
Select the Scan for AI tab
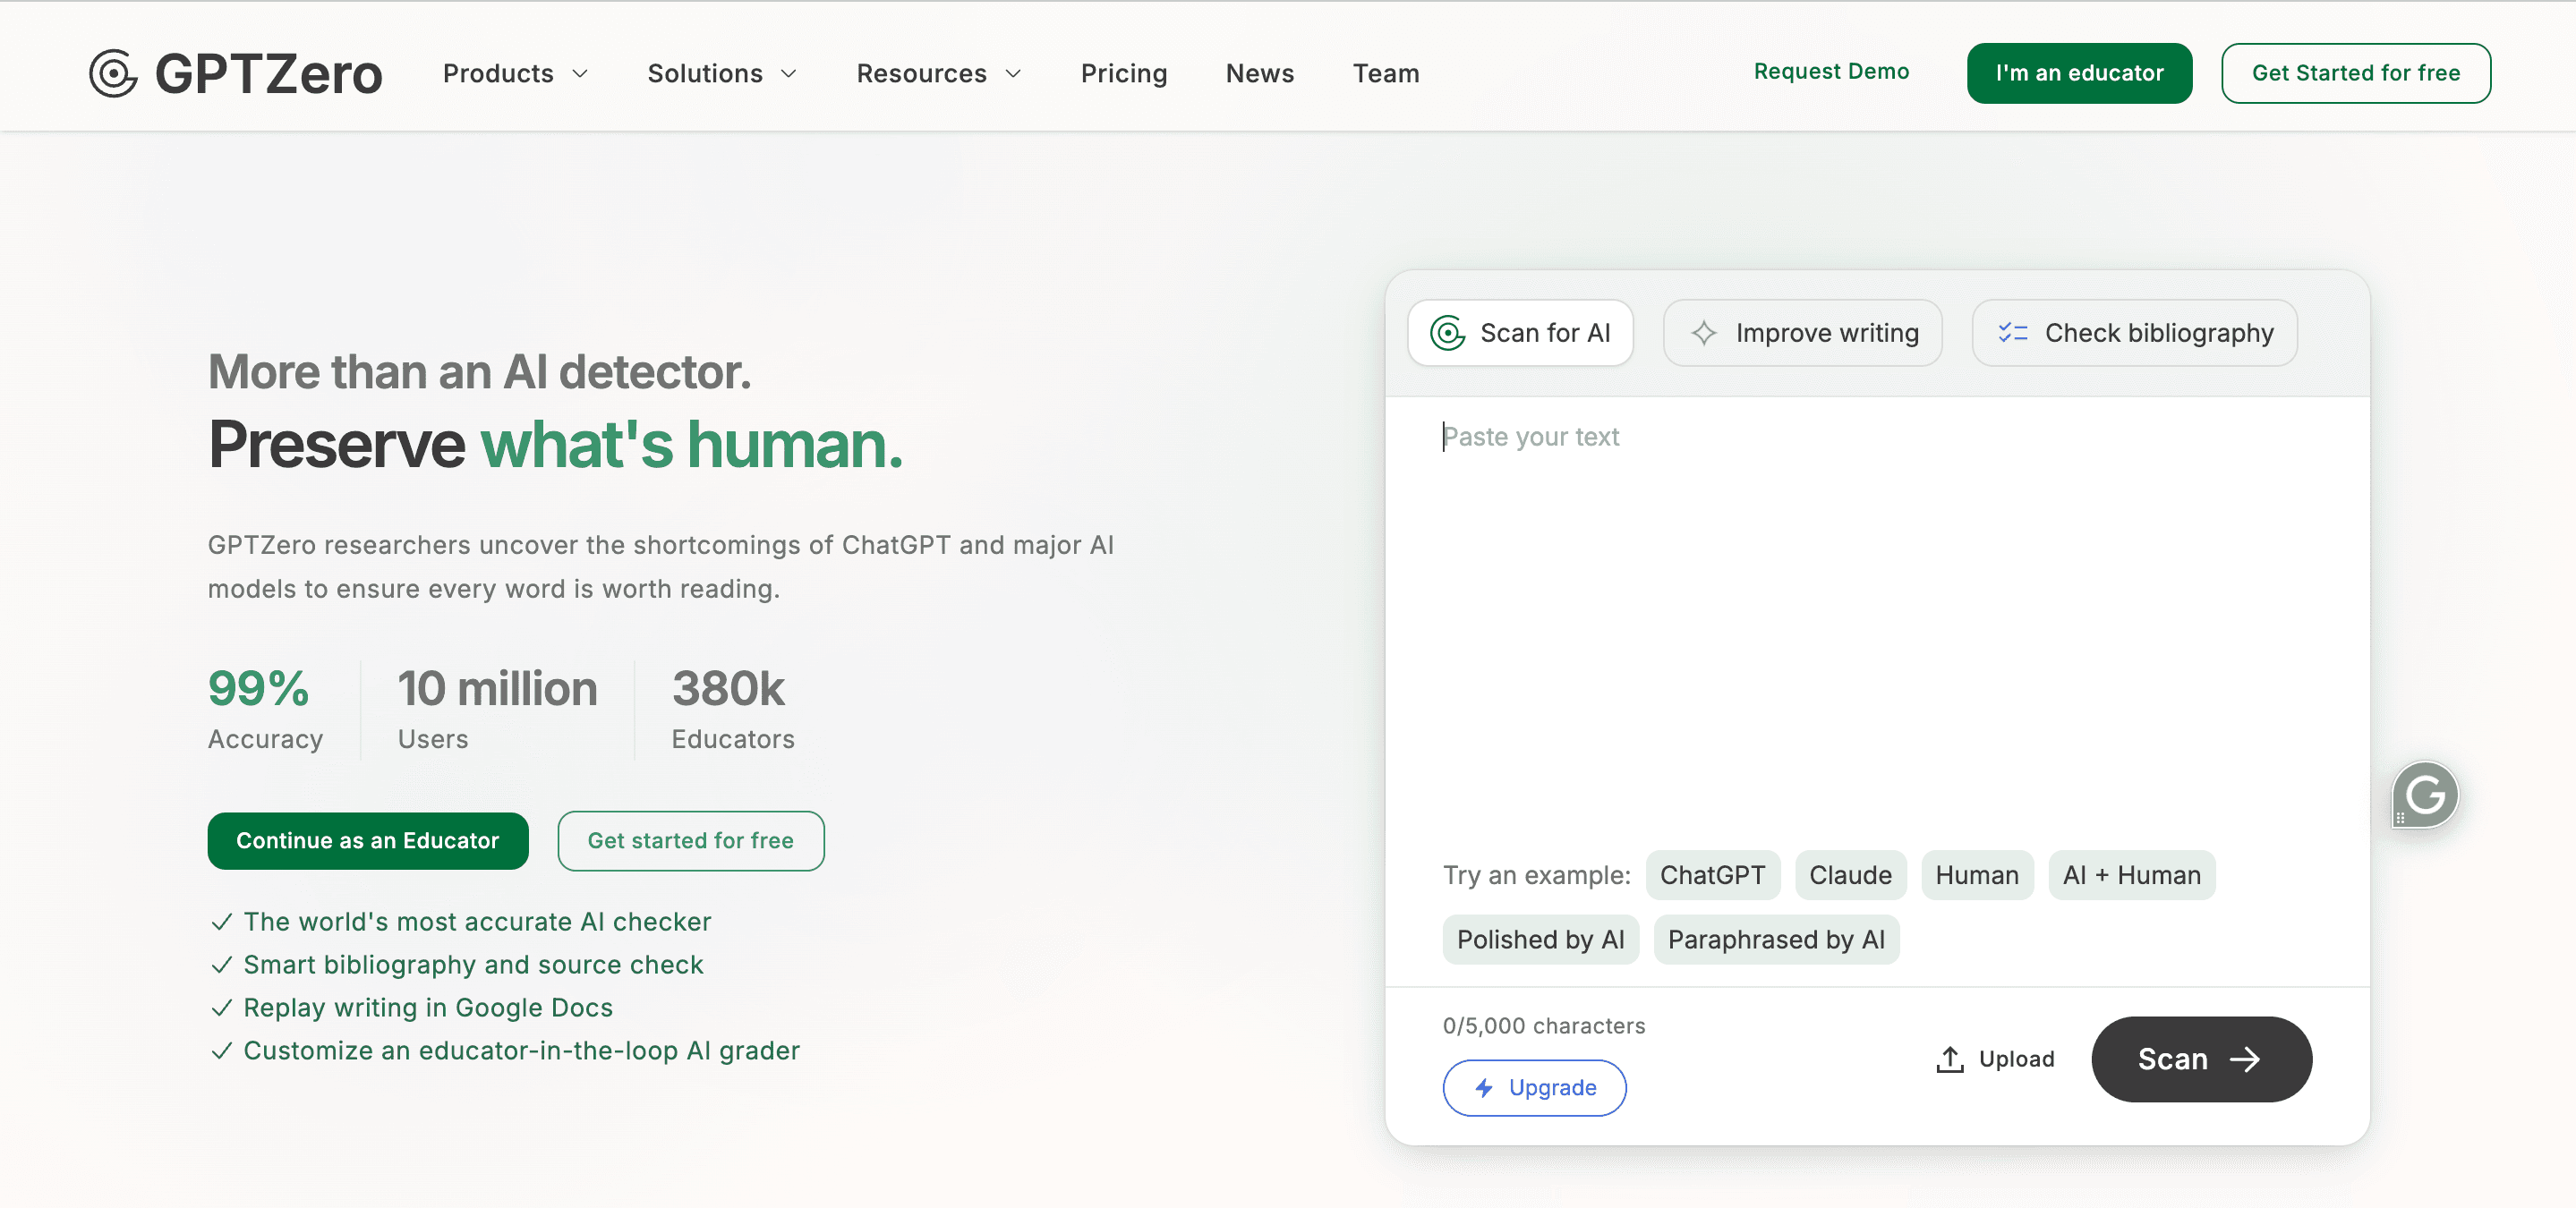1520,333
